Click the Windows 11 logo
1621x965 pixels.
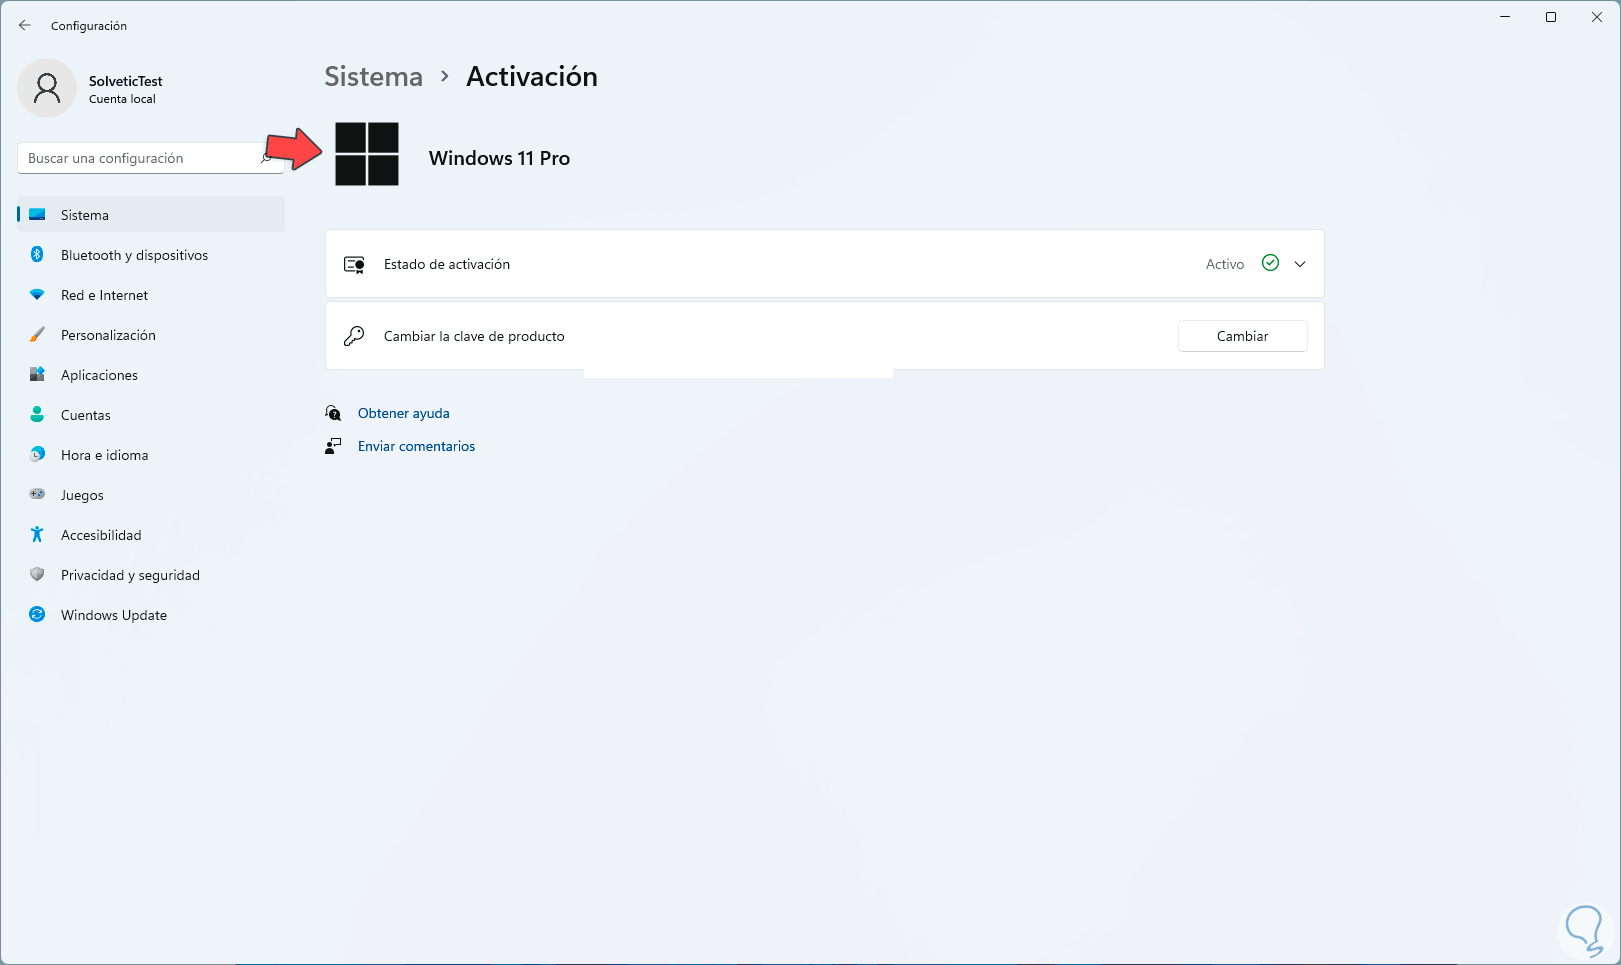point(367,154)
